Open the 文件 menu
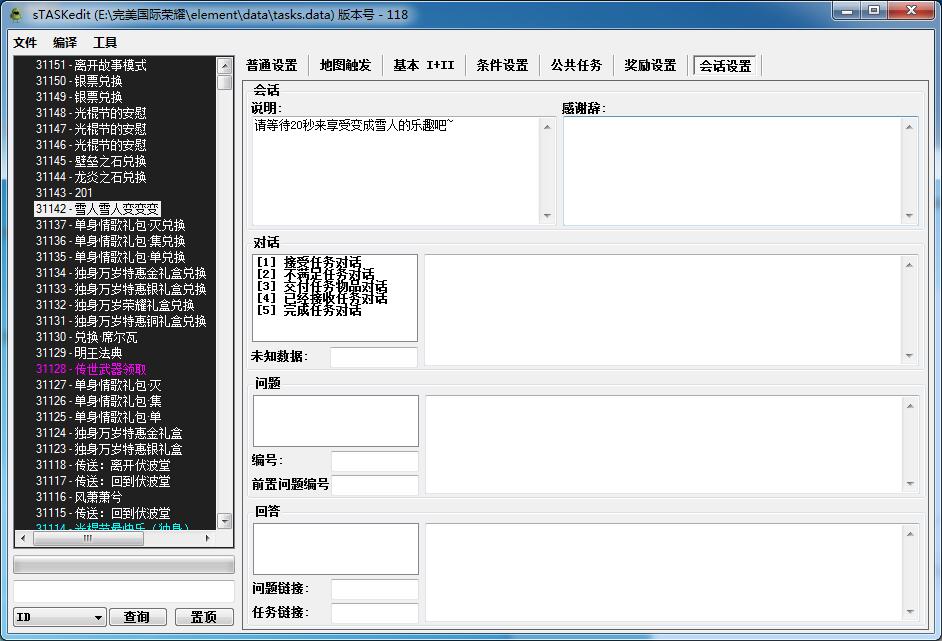942x641 pixels. pyautogui.click(x=25, y=43)
